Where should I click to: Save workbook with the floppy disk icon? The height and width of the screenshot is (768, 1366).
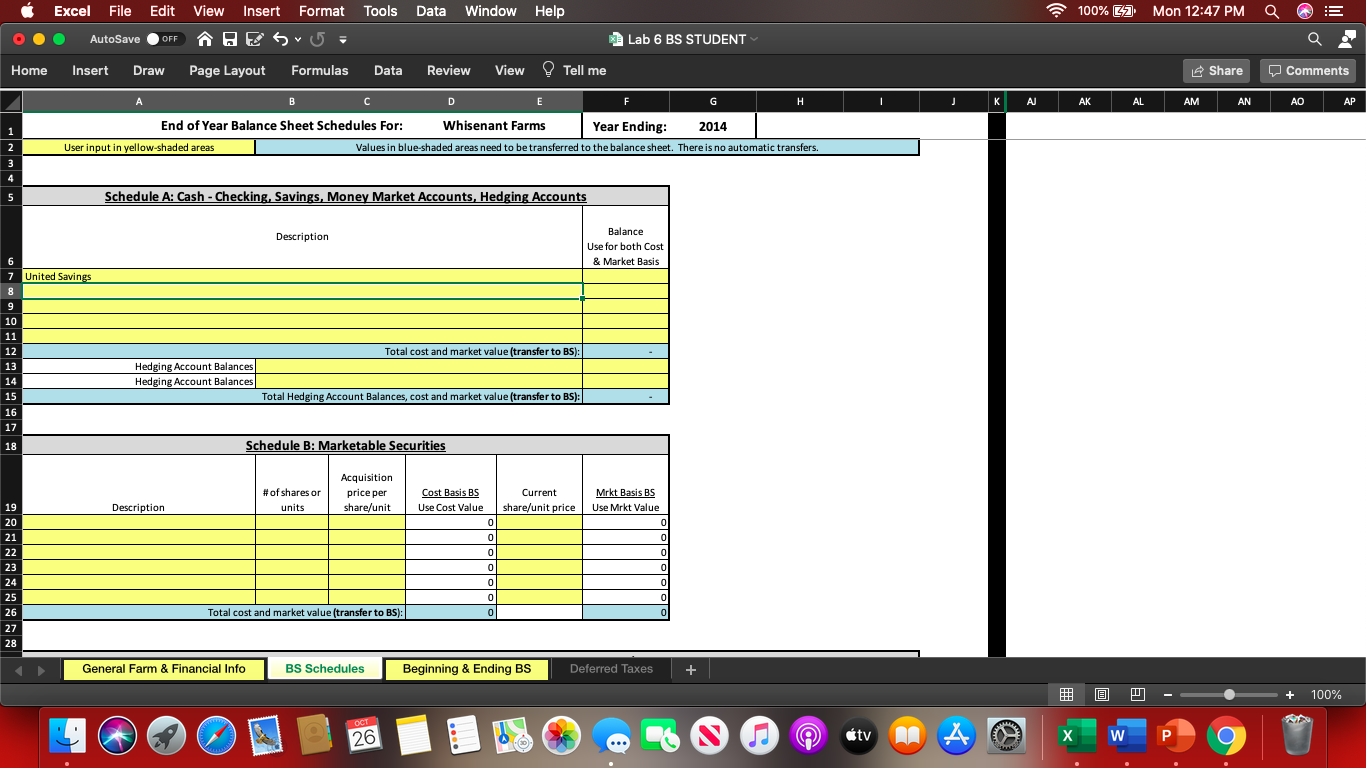click(230, 40)
